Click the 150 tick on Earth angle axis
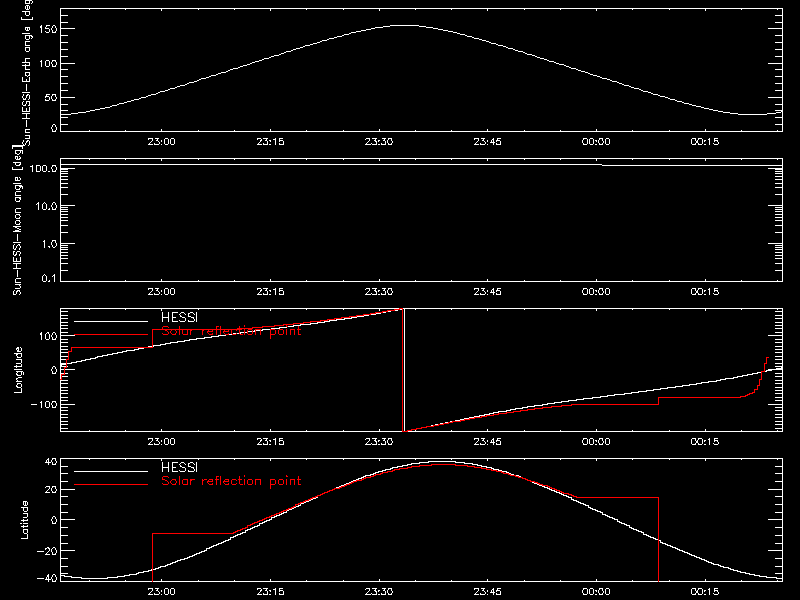The image size is (800, 600). [50, 29]
